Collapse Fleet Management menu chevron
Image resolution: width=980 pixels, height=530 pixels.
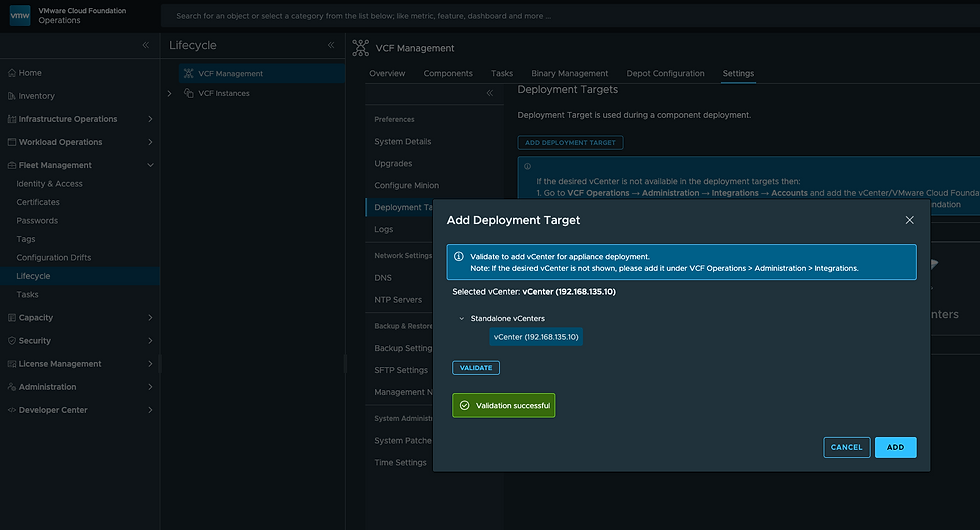click(150, 166)
